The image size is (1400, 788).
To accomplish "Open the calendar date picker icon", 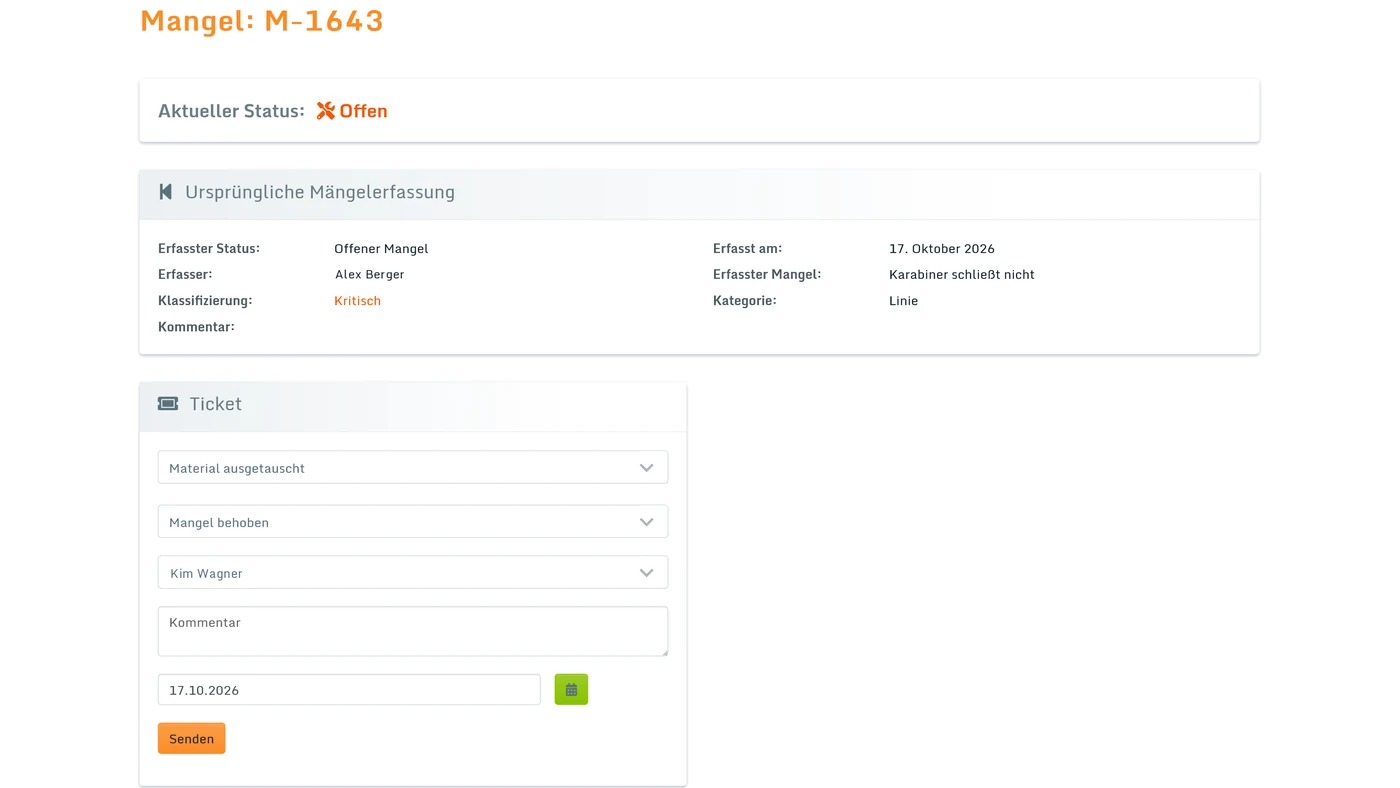I will (571, 689).
